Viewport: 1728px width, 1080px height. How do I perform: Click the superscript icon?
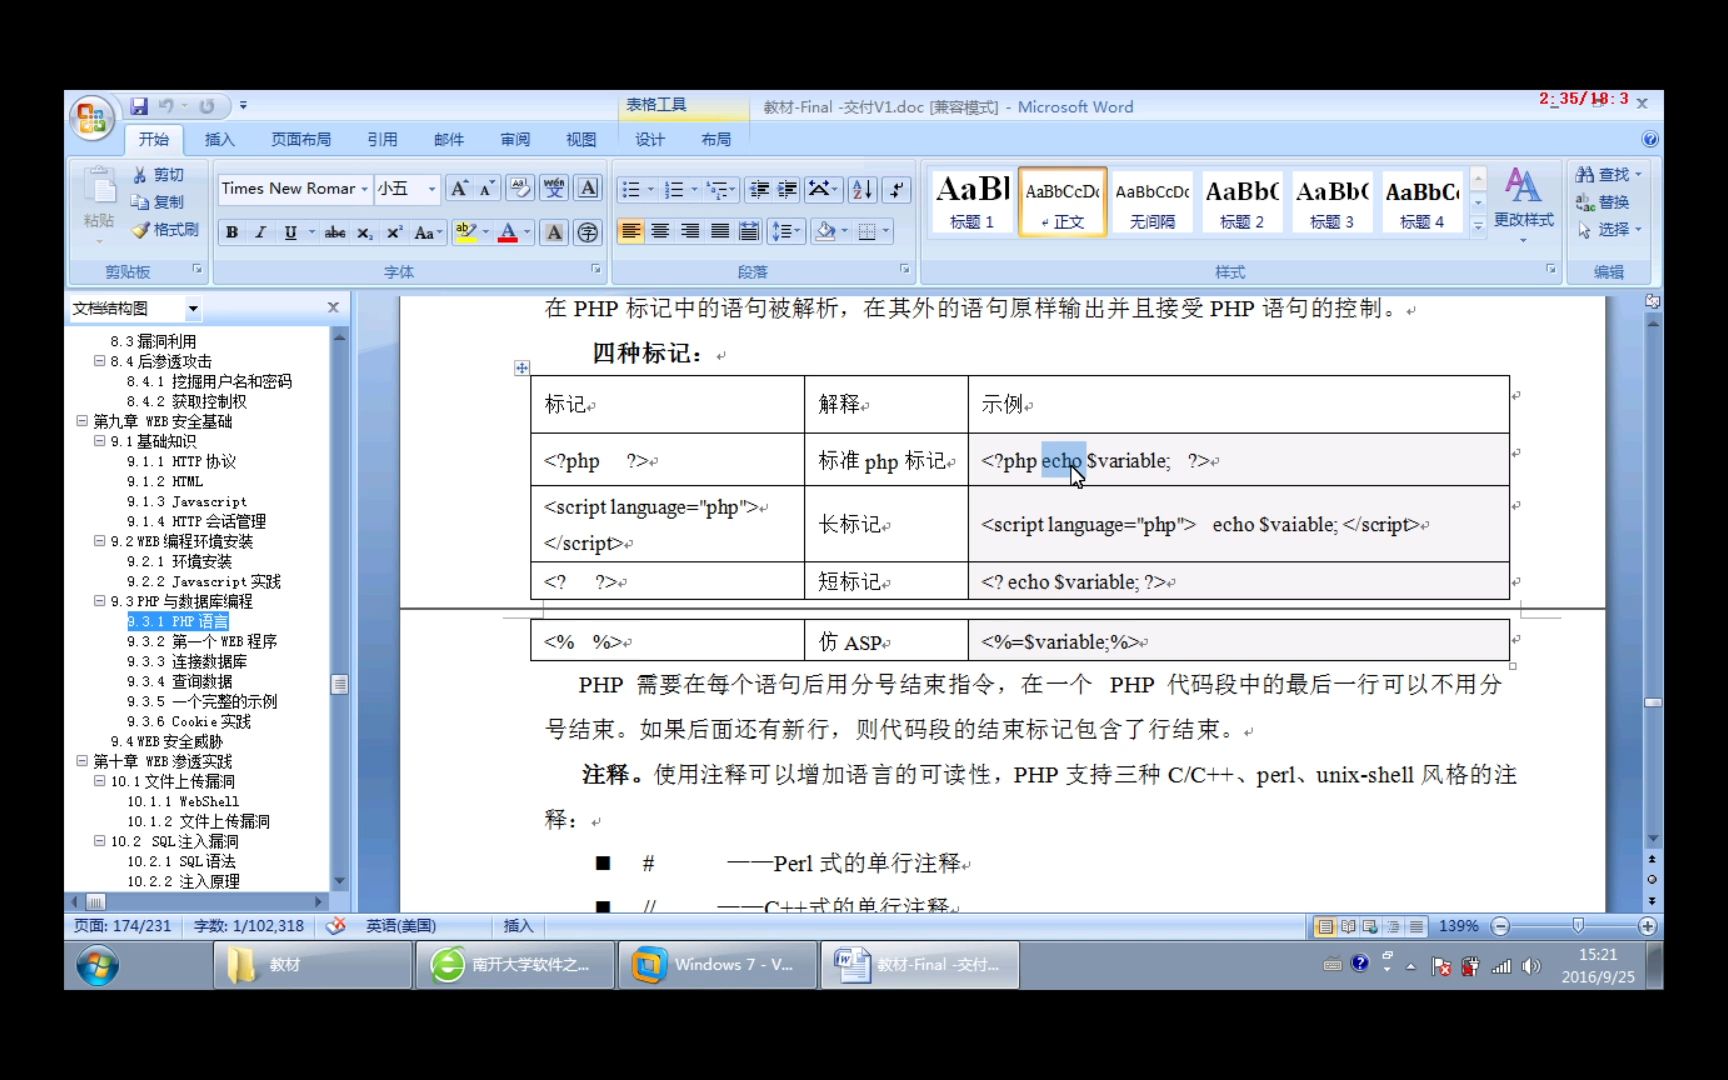(x=392, y=231)
